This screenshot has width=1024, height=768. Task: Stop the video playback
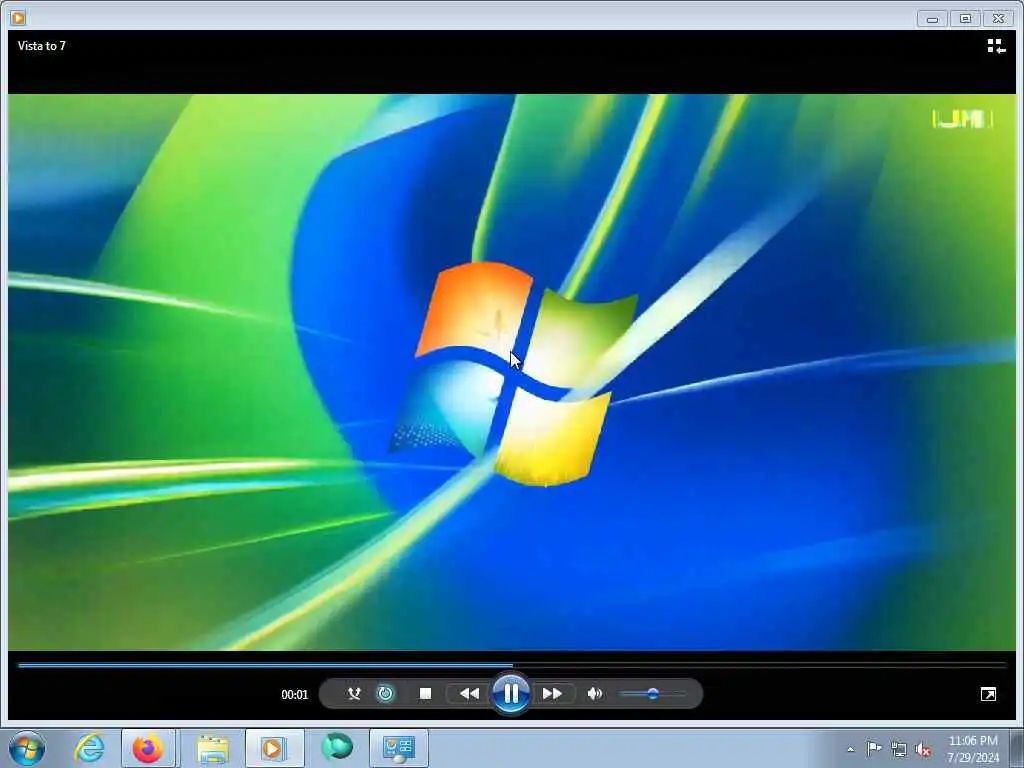(425, 694)
